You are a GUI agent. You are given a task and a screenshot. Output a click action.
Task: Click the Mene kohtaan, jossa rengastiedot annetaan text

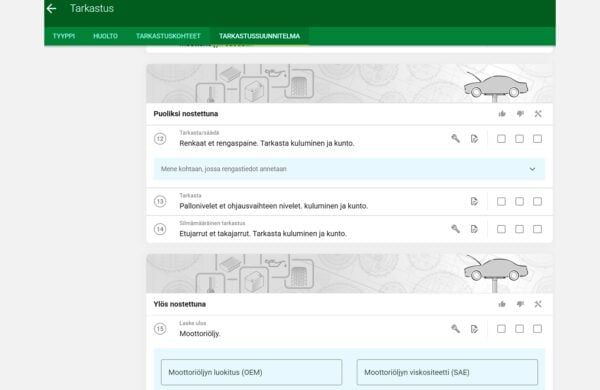click(x=223, y=169)
